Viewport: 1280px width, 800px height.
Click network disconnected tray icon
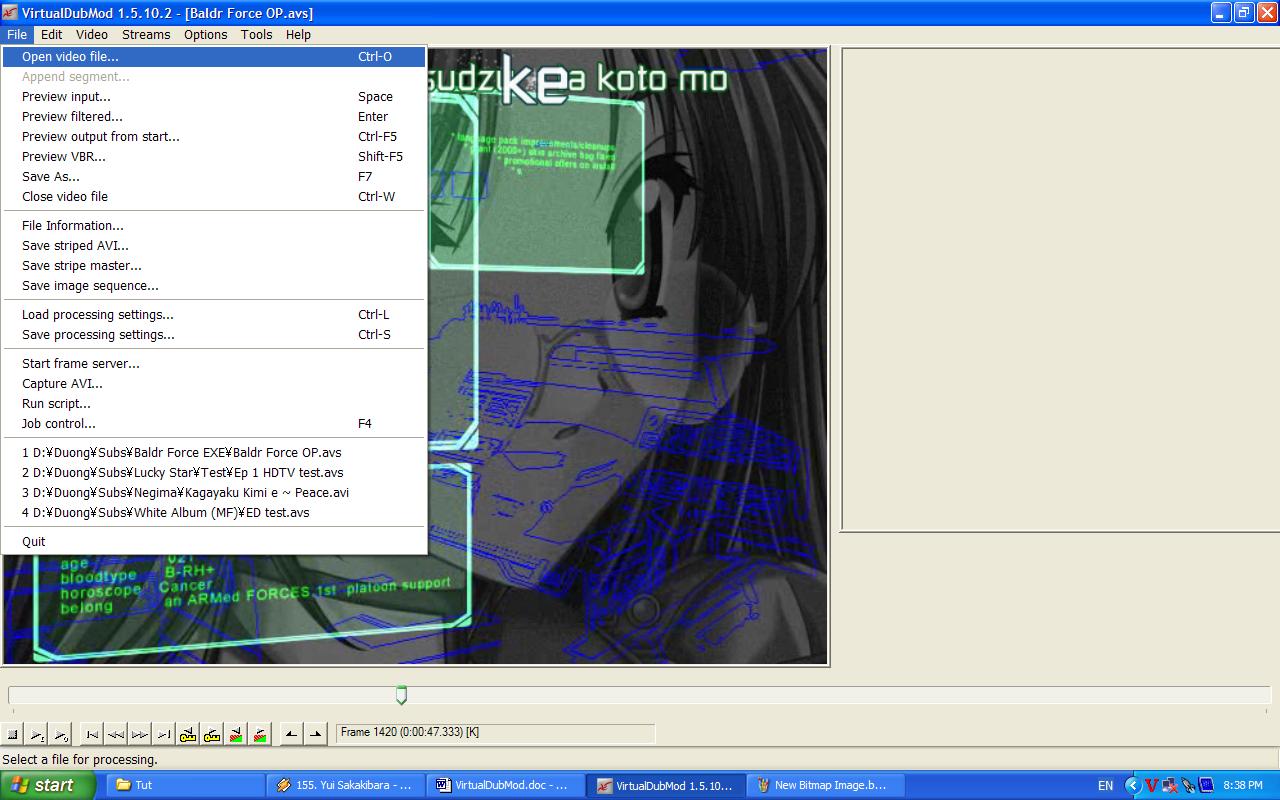click(1170, 786)
